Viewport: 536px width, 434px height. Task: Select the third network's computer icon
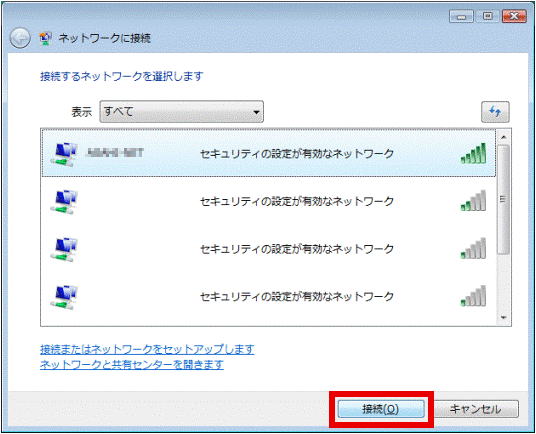coord(64,249)
